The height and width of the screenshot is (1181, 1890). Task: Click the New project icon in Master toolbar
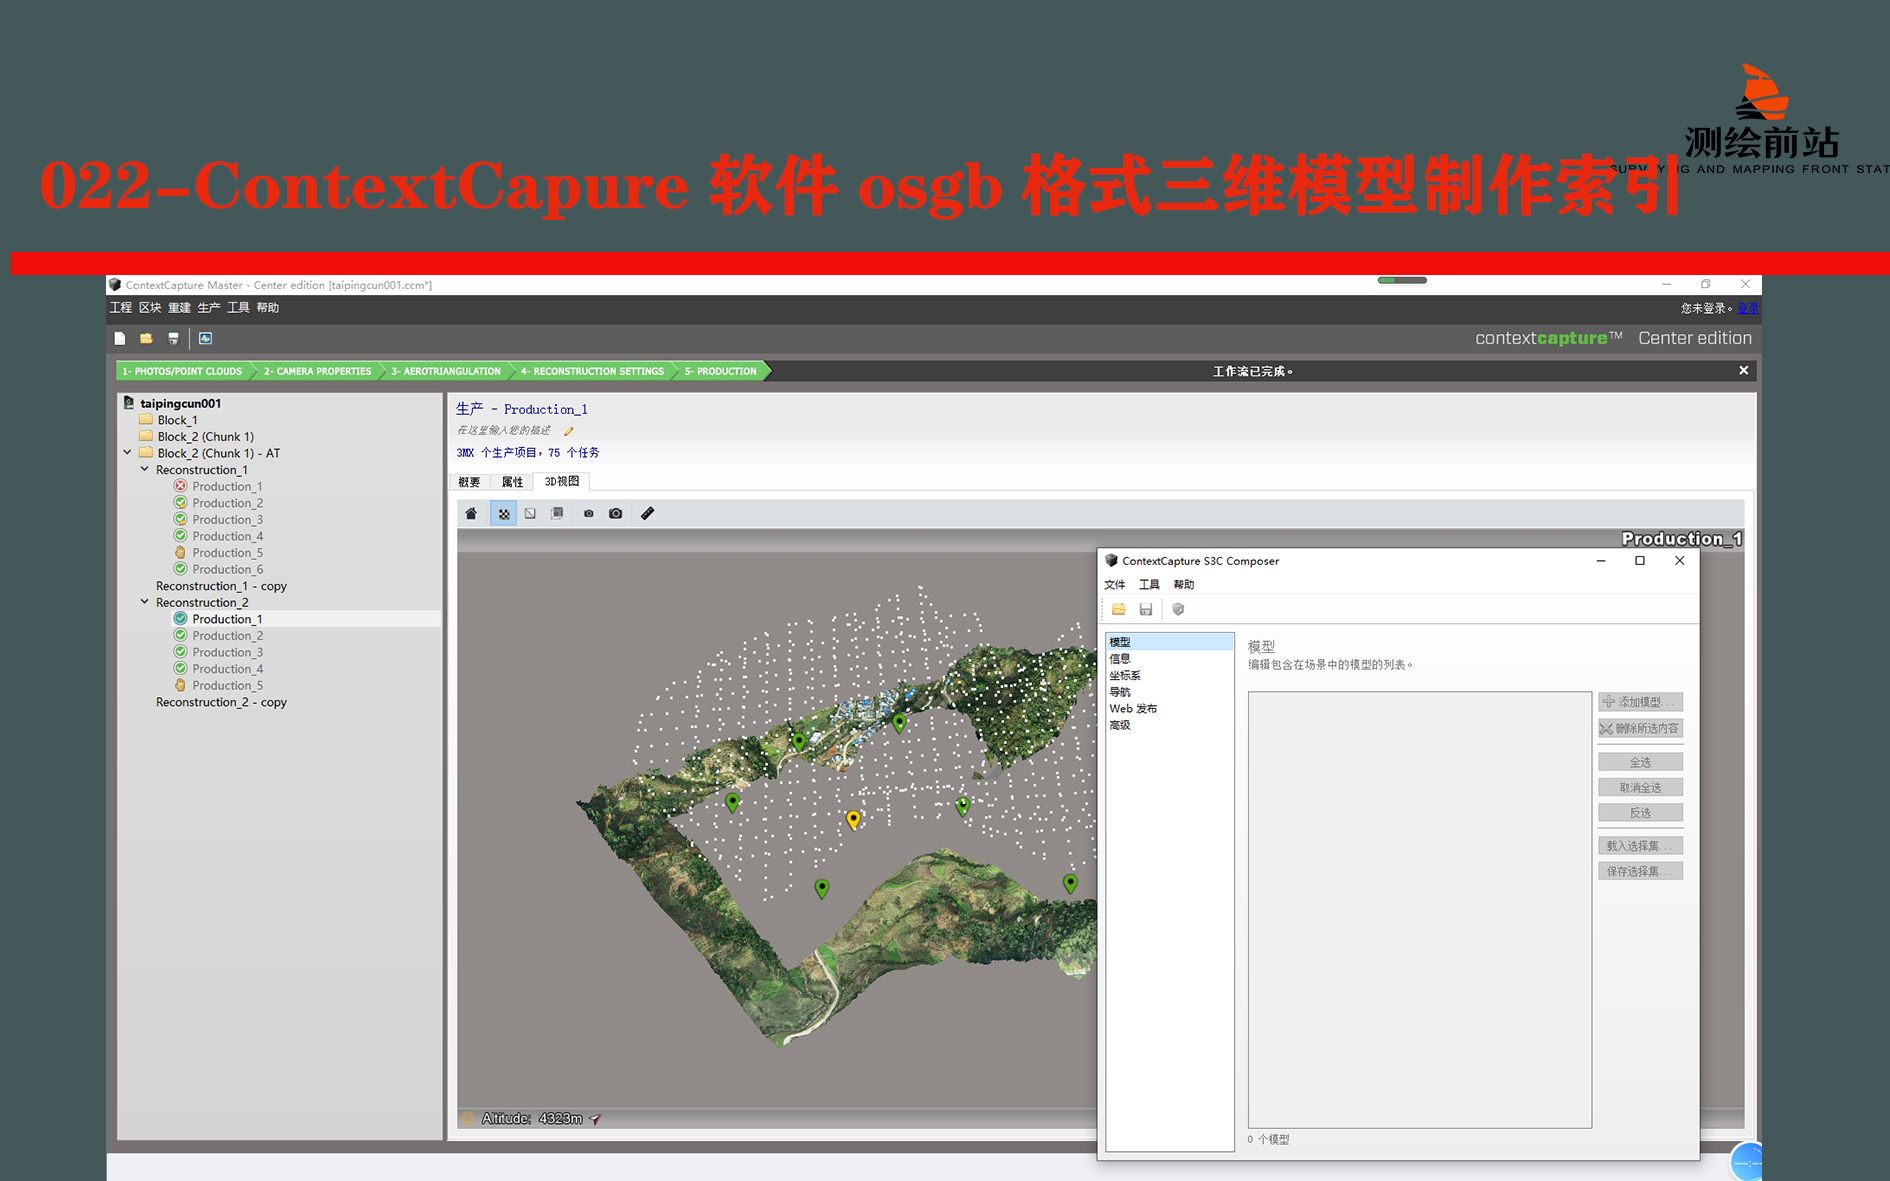[x=120, y=339]
